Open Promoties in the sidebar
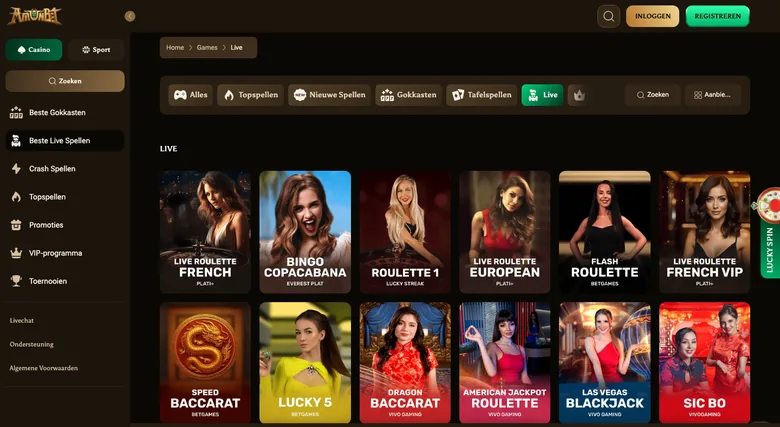This screenshot has height=427, width=780. coord(65,225)
